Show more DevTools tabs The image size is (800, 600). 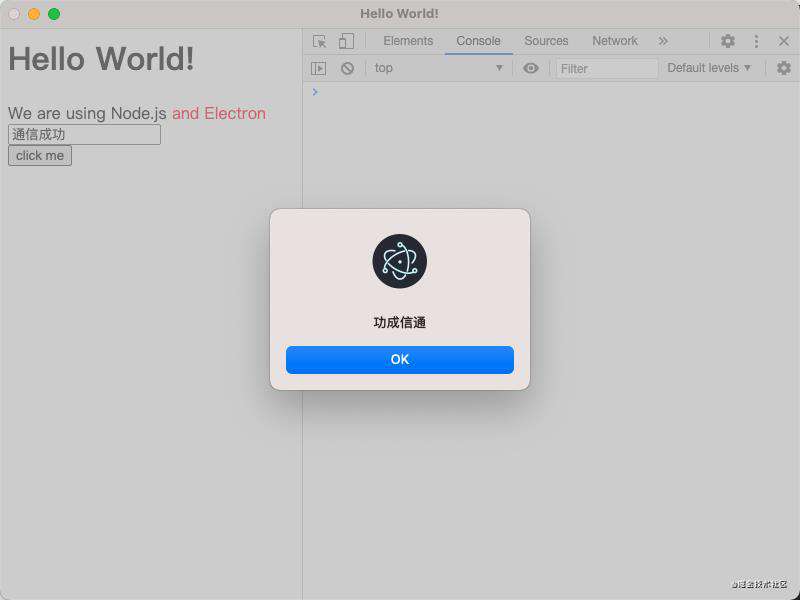point(663,41)
